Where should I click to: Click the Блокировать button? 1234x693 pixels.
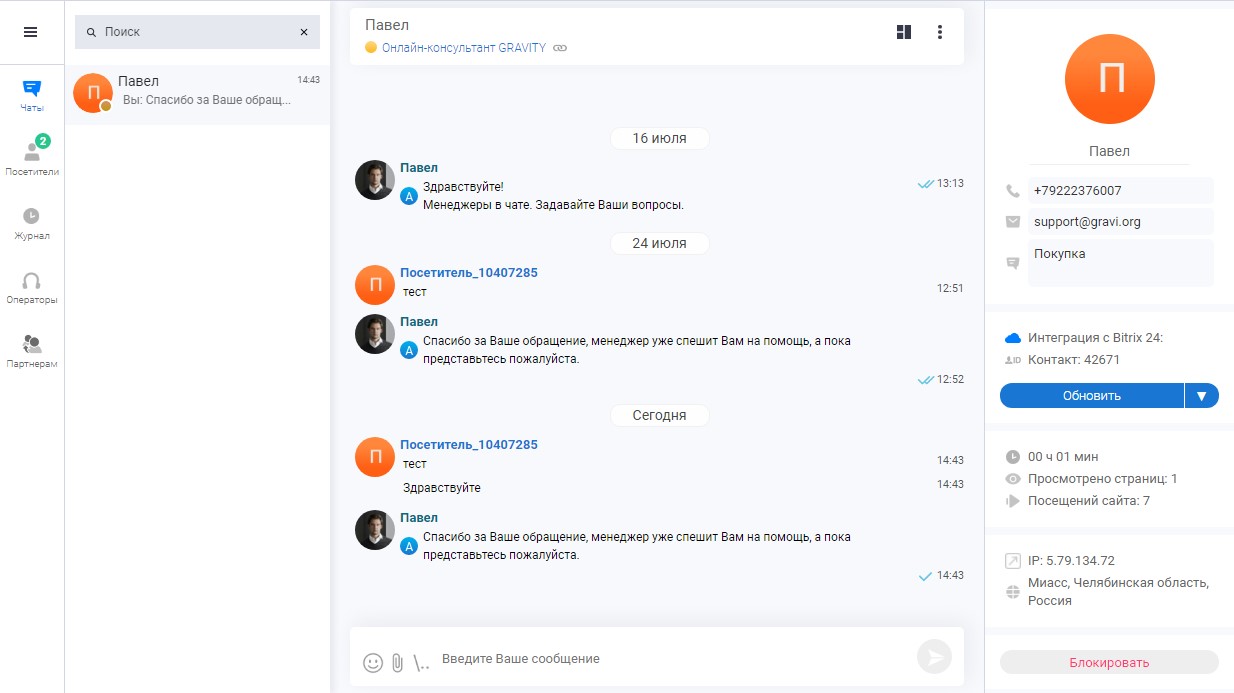click(x=1109, y=662)
